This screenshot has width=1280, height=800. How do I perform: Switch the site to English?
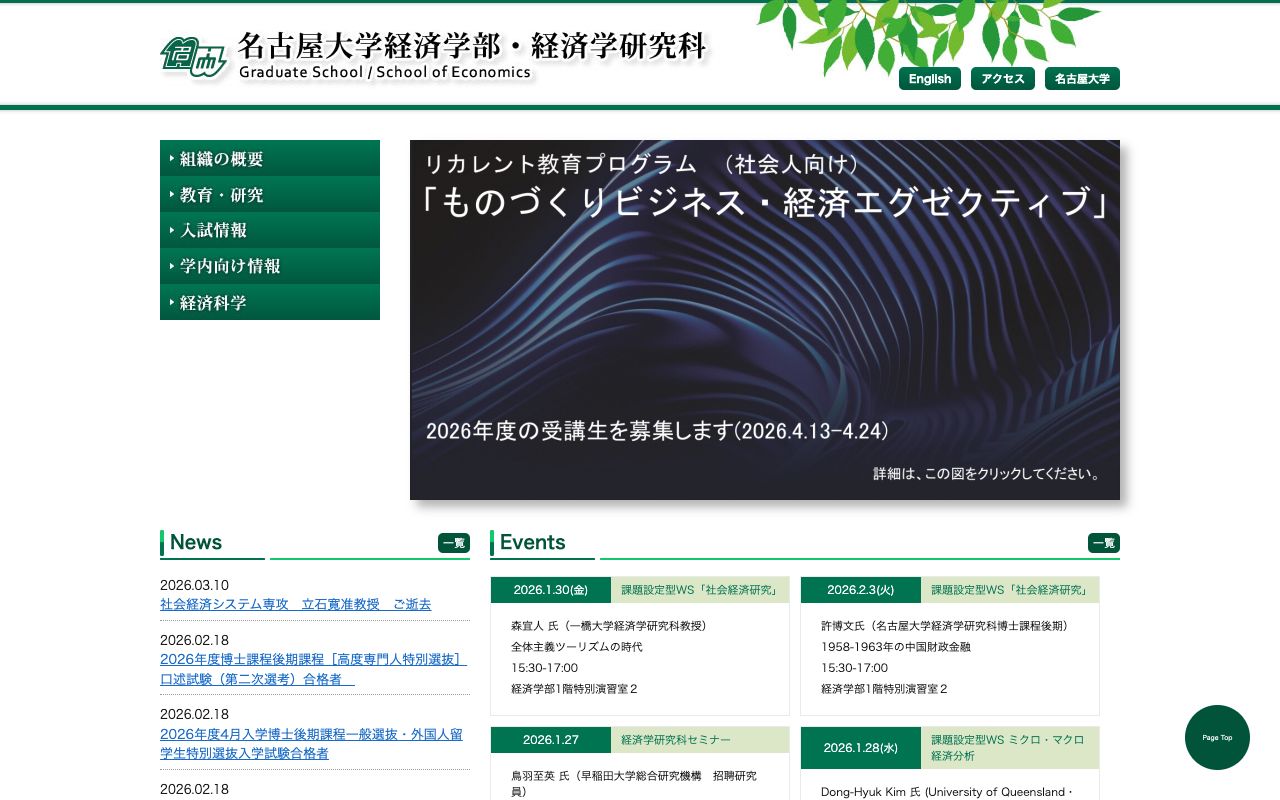point(930,78)
